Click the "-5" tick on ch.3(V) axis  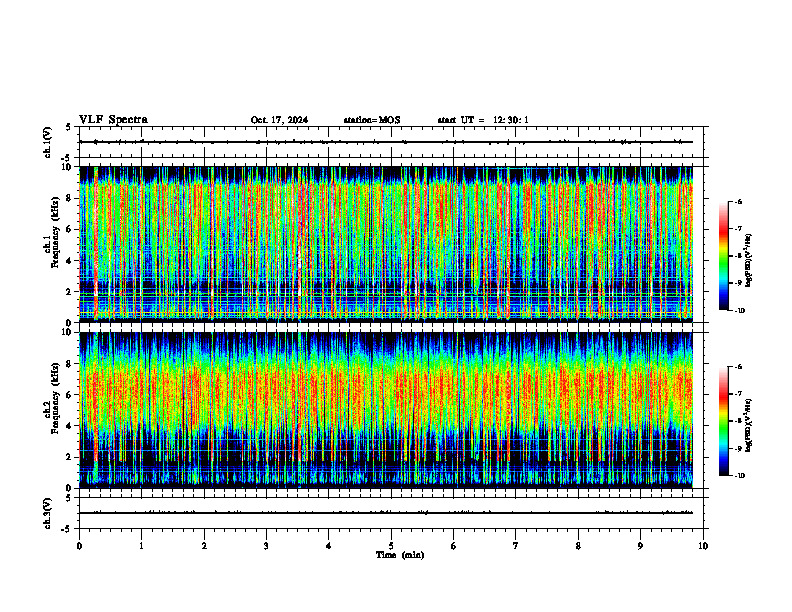pos(67,529)
